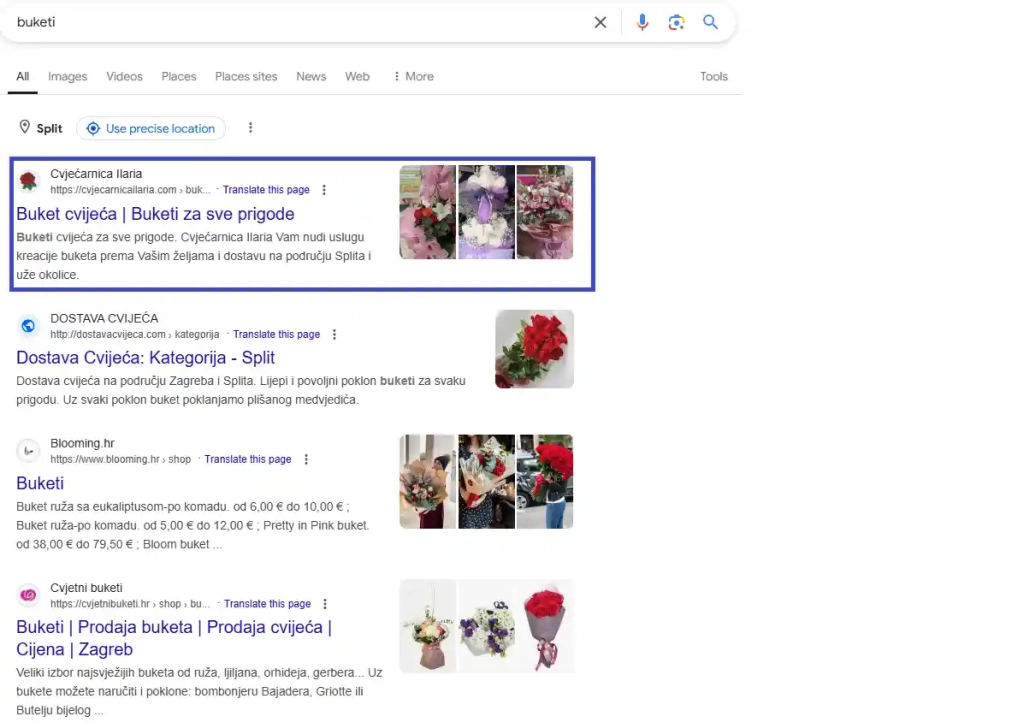
Task: Open Dostava Cvijeća: Kategorija - Split link
Action: pos(146,358)
